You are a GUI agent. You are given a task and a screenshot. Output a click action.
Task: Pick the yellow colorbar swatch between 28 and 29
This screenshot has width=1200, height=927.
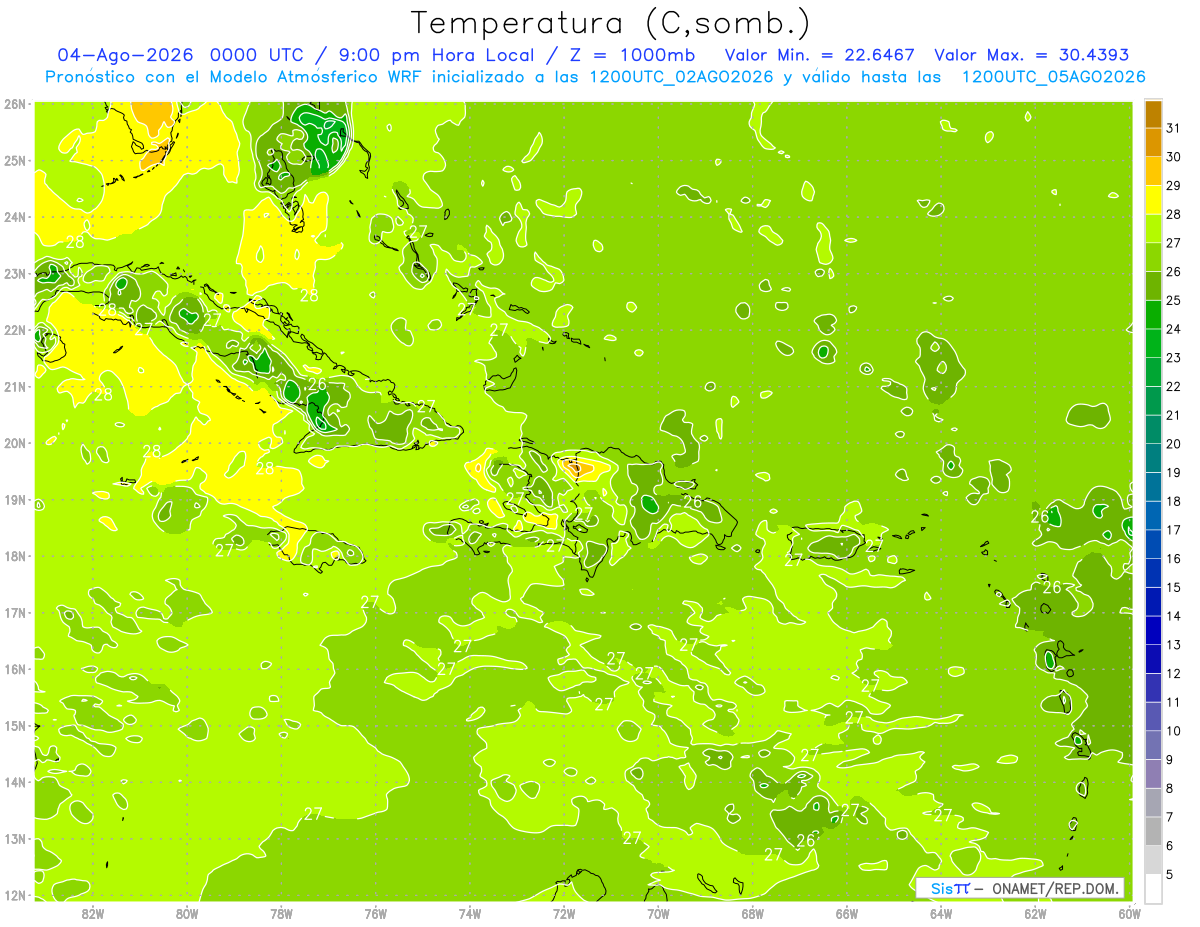point(1153,200)
